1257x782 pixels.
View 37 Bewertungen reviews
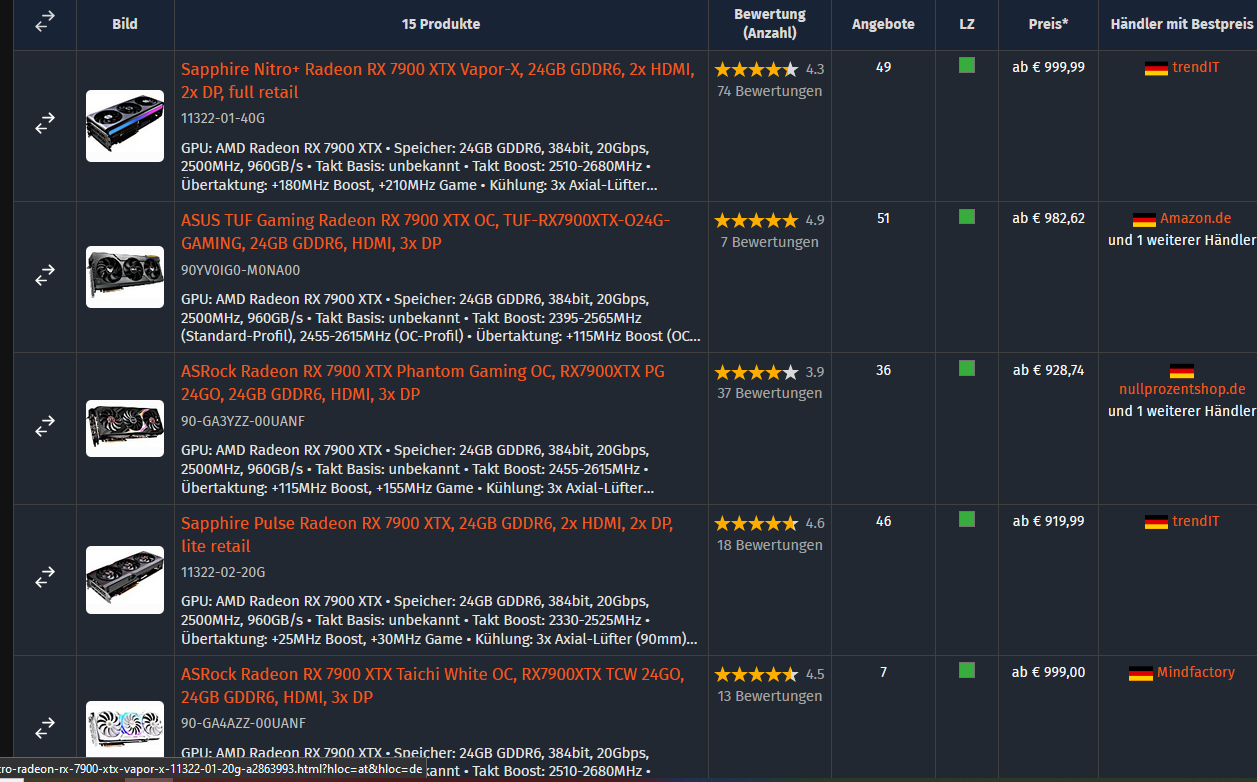tap(769, 393)
